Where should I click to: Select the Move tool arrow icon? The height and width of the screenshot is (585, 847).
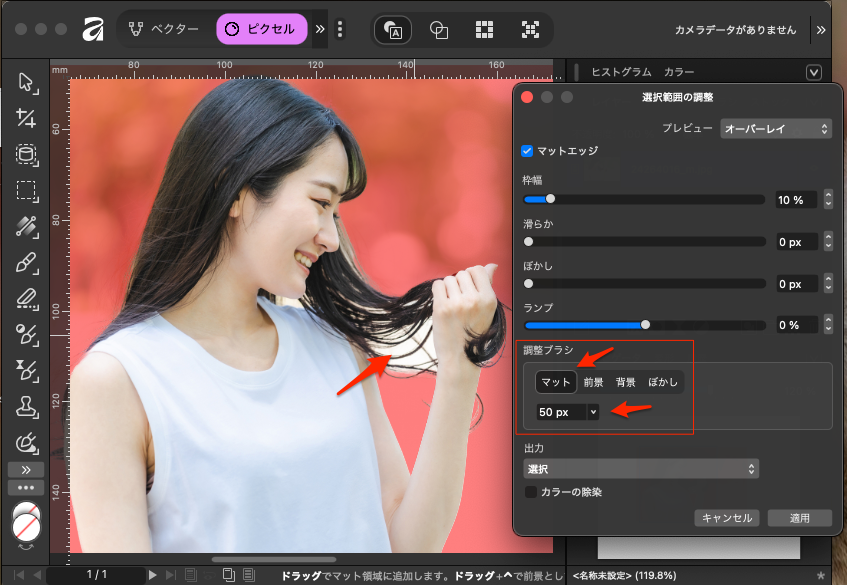click(27, 82)
